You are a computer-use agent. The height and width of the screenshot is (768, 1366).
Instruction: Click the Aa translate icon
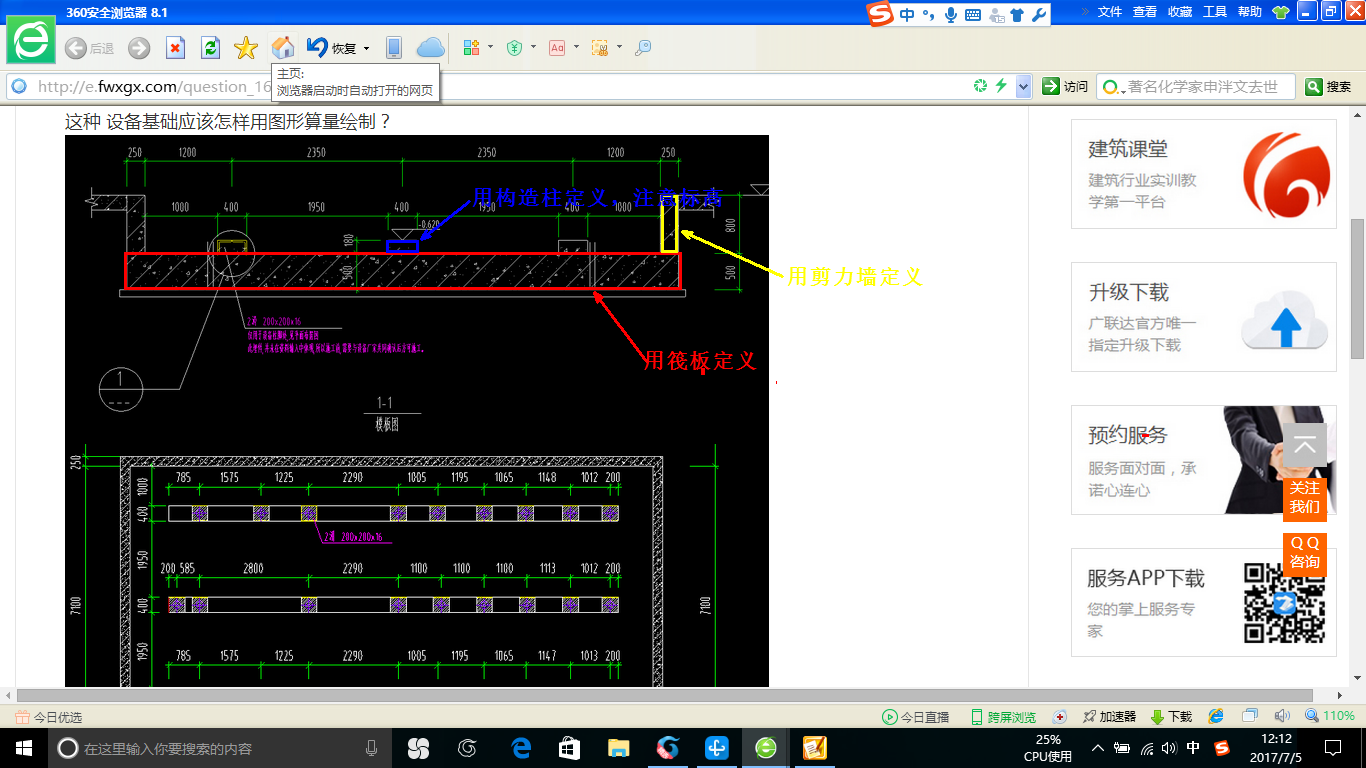point(557,47)
